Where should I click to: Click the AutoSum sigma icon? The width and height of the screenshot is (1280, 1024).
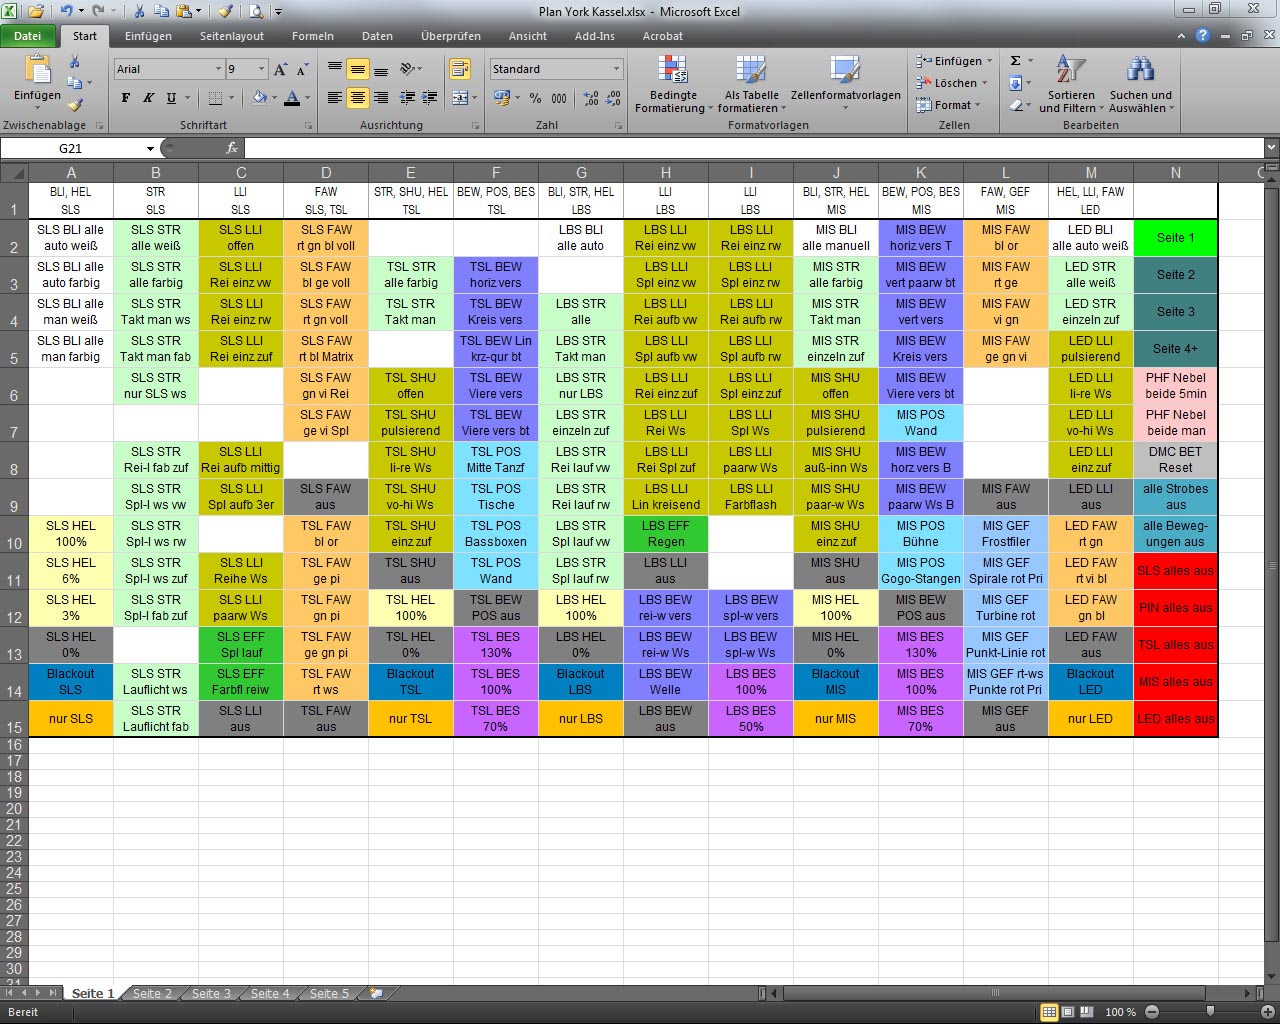coord(1015,61)
